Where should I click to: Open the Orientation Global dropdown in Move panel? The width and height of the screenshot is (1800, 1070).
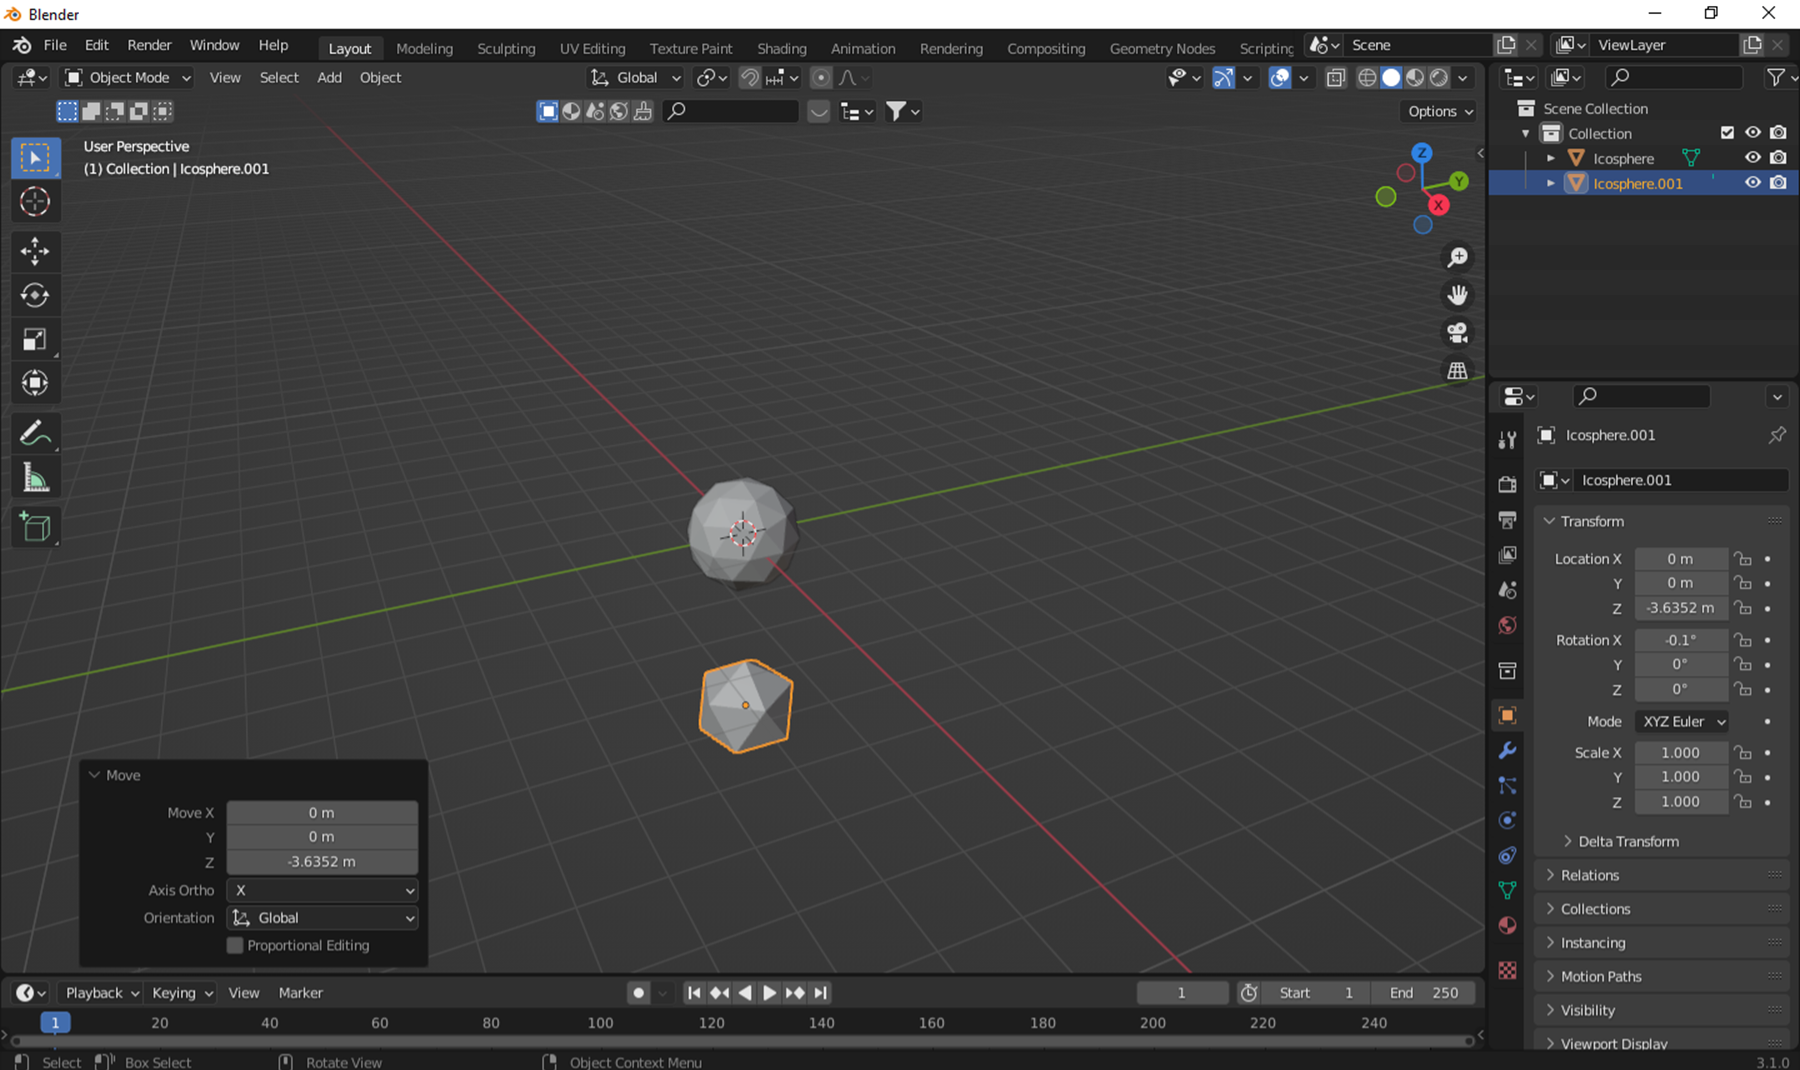click(x=322, y=918)
